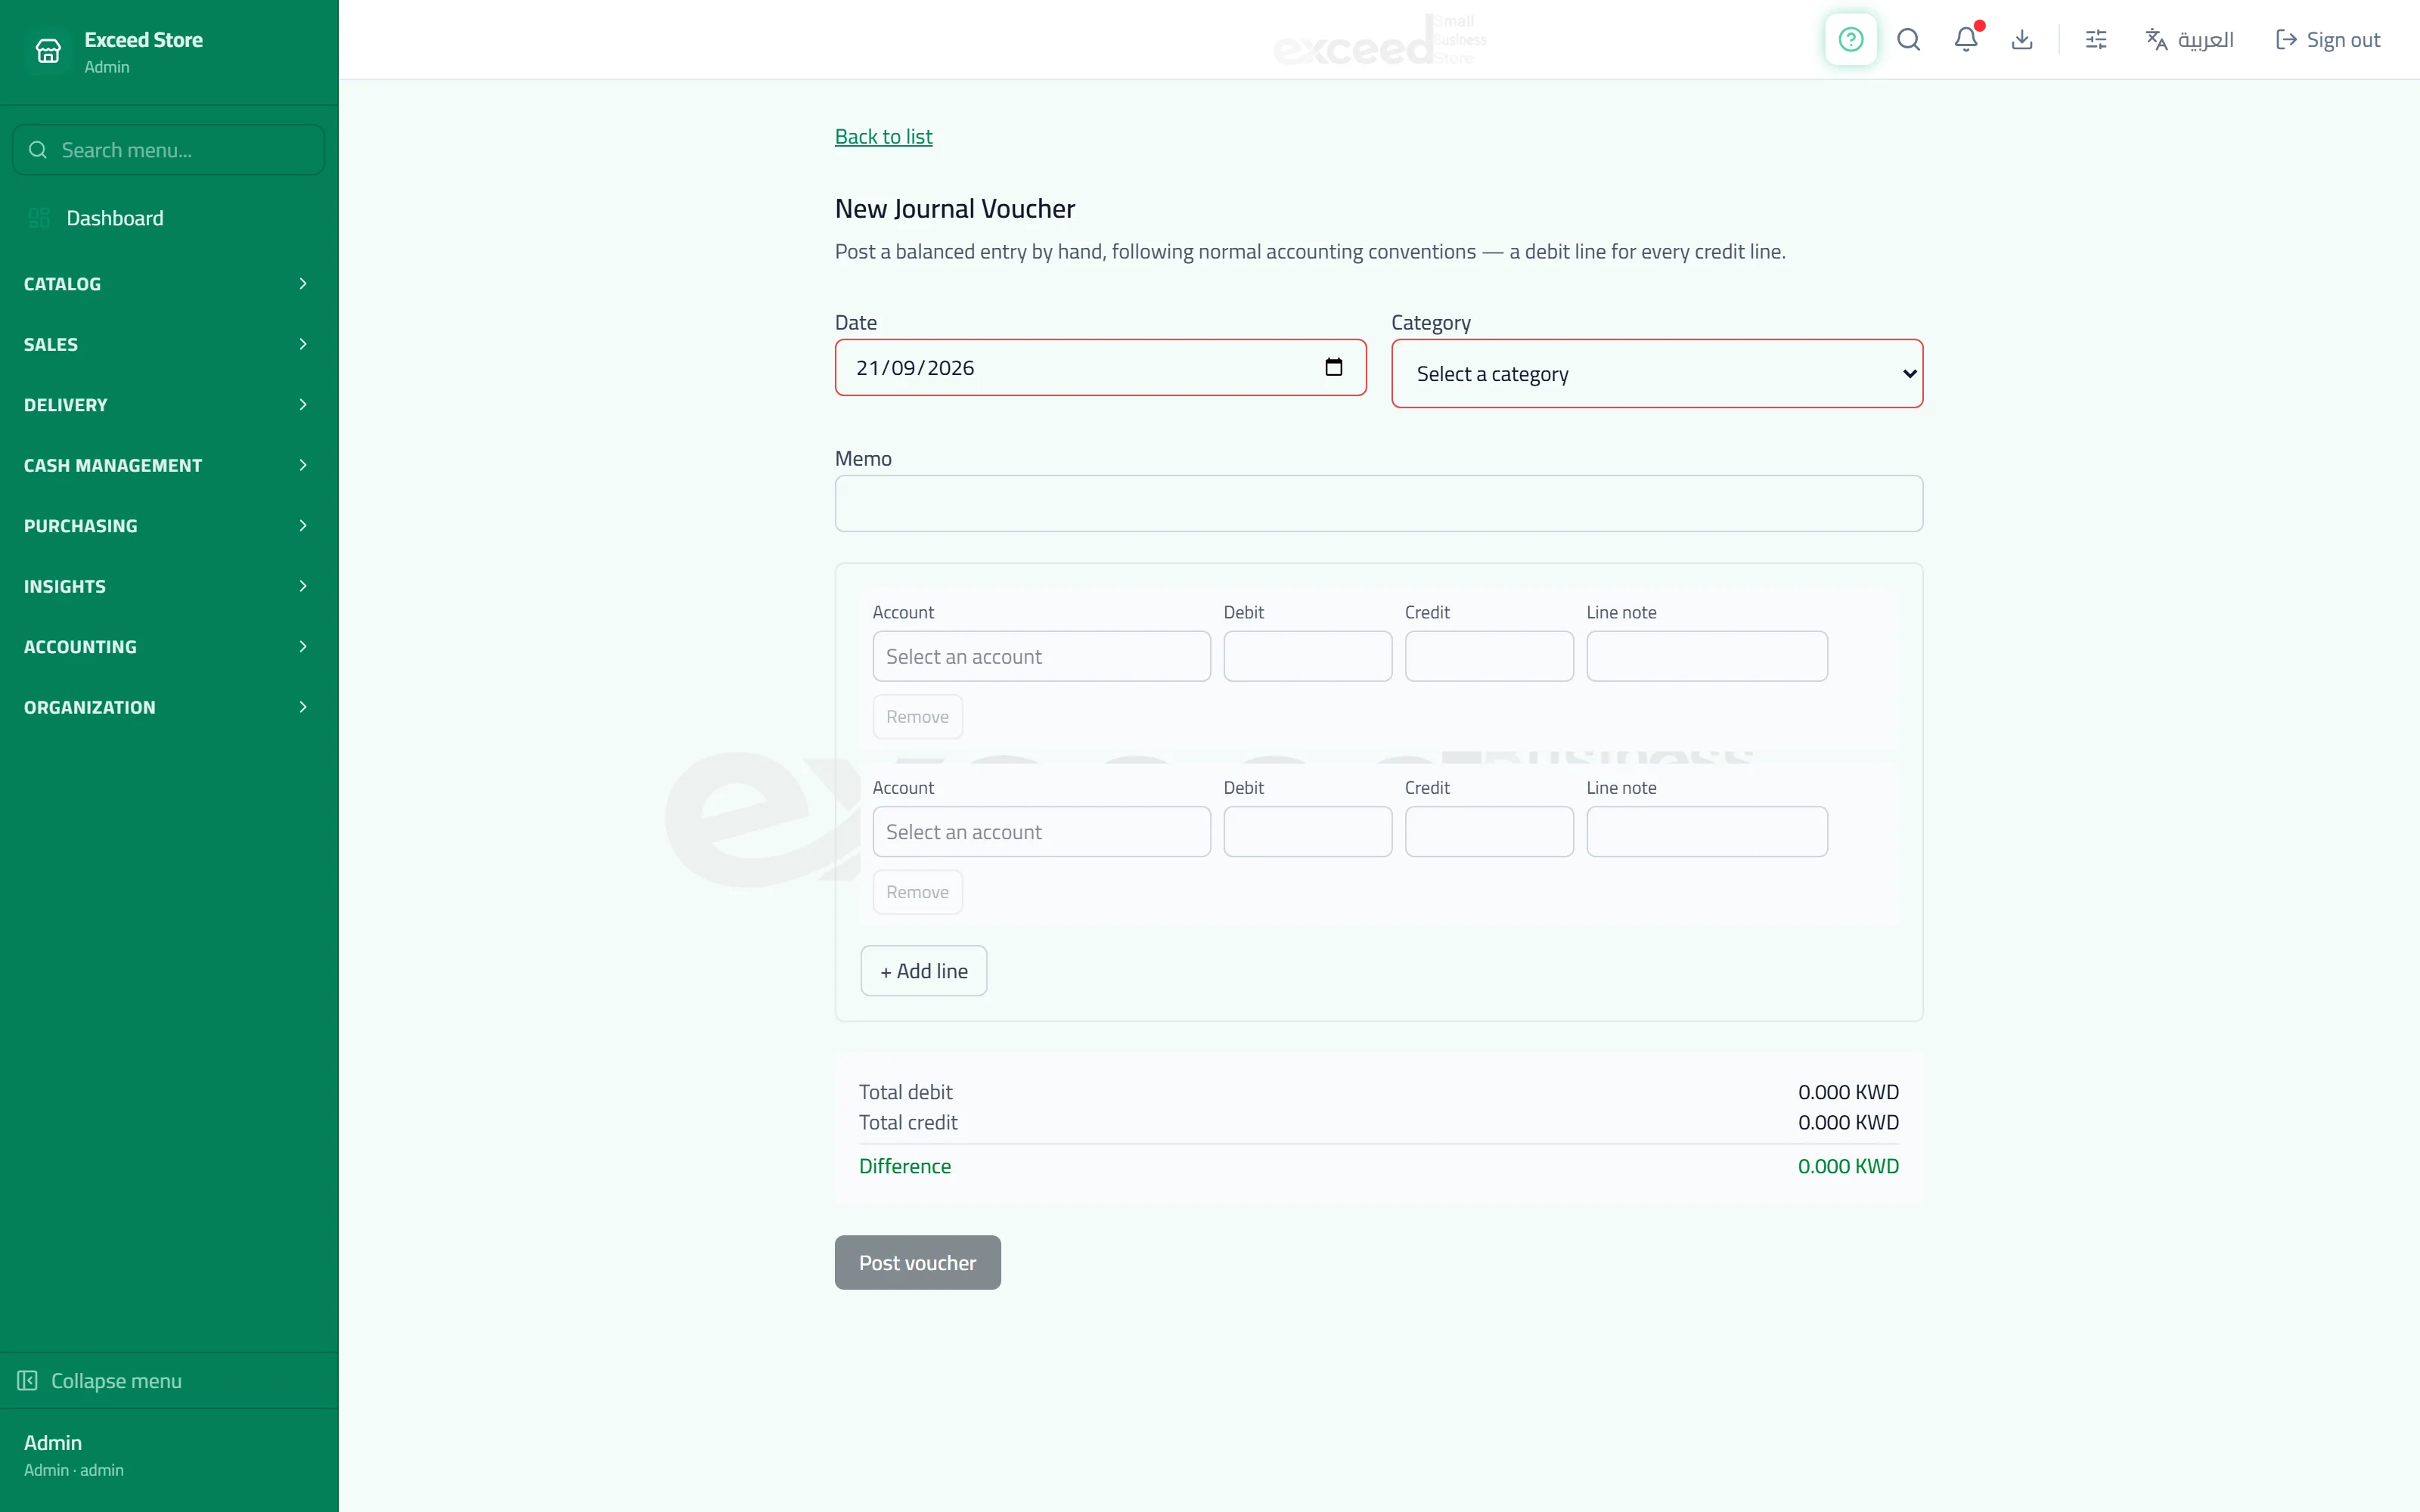Open the SALES sidebar section
Image resolution: width=2420 pixels, height=1512 pixels.
(167, 344)
